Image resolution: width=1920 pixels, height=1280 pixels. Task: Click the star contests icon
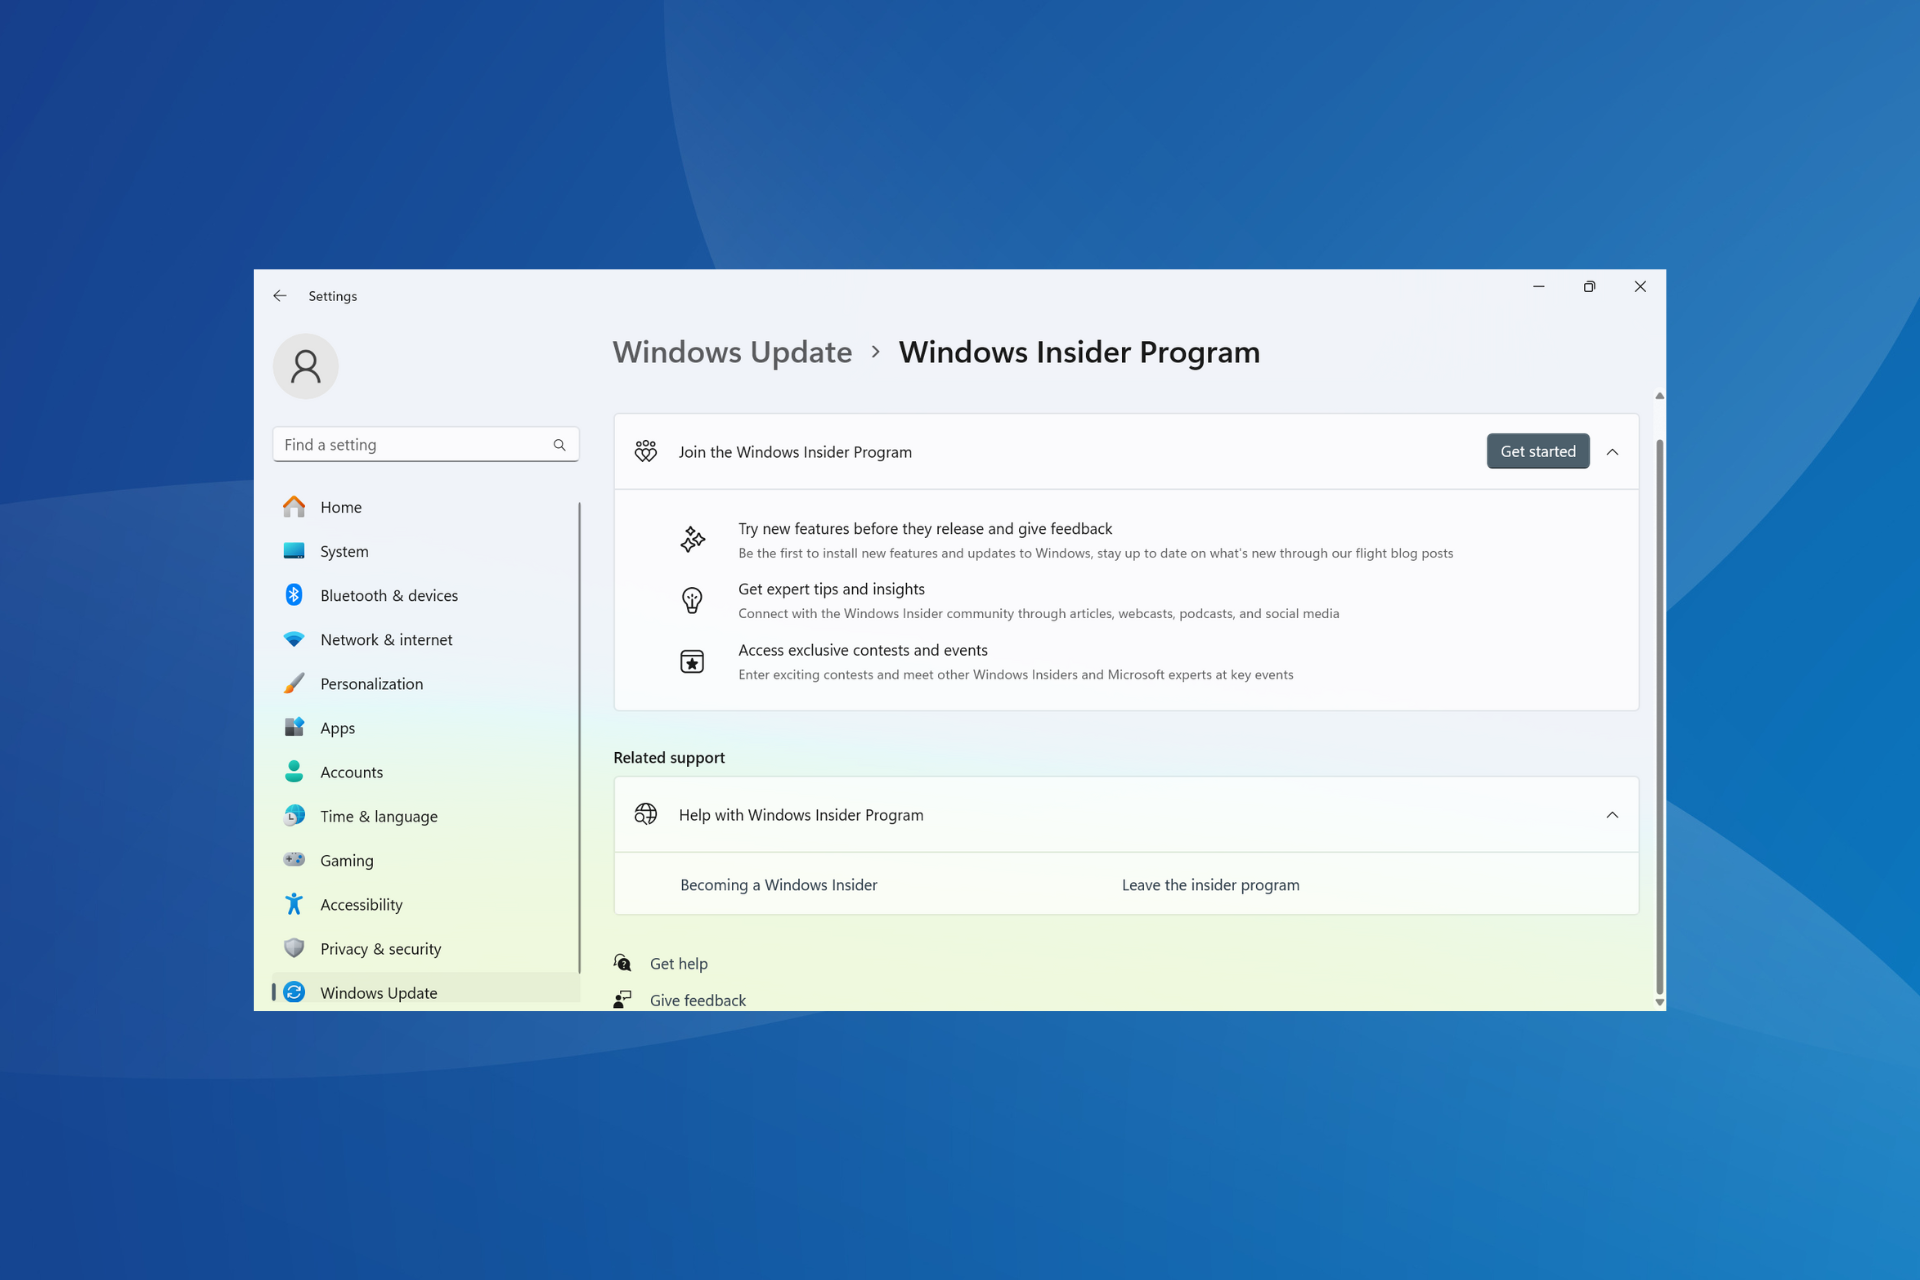tap(692, 661)
